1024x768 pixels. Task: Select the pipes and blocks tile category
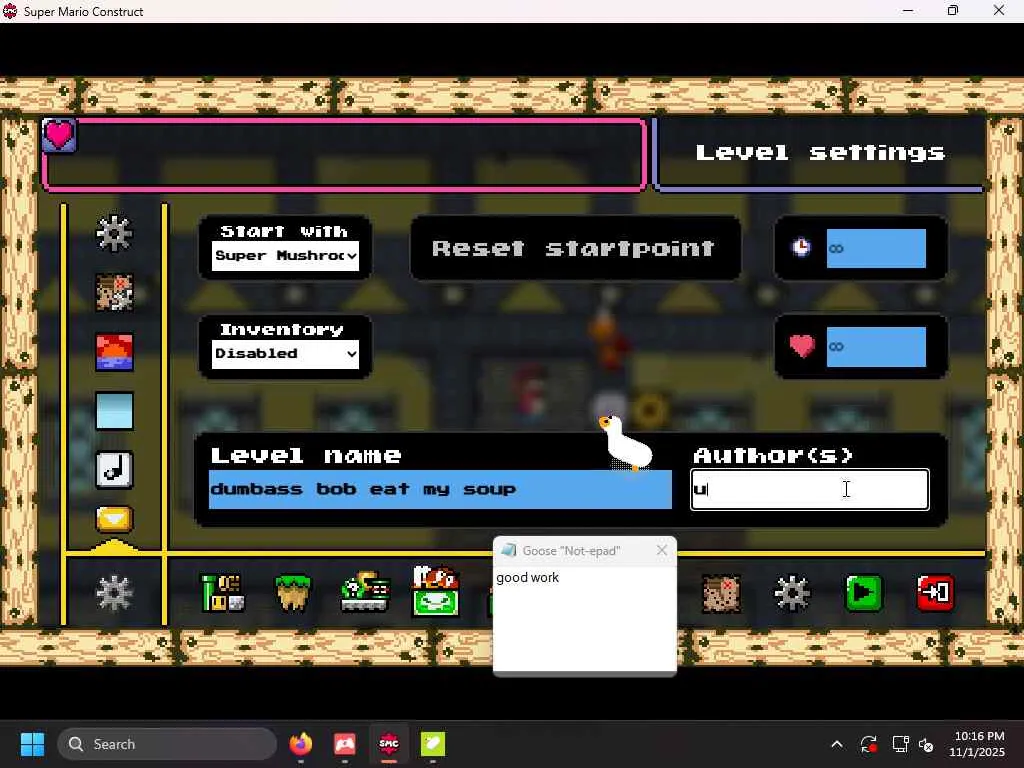(x=222, y=593)
